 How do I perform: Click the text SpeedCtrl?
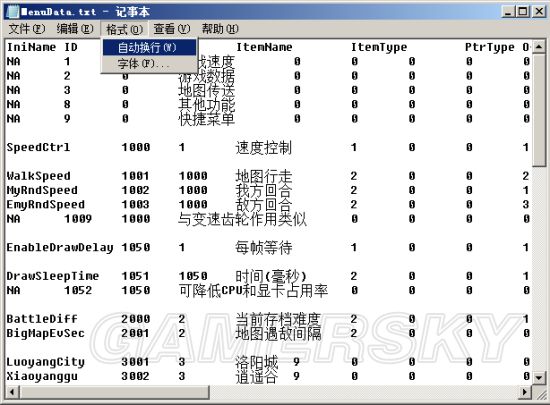38,147
